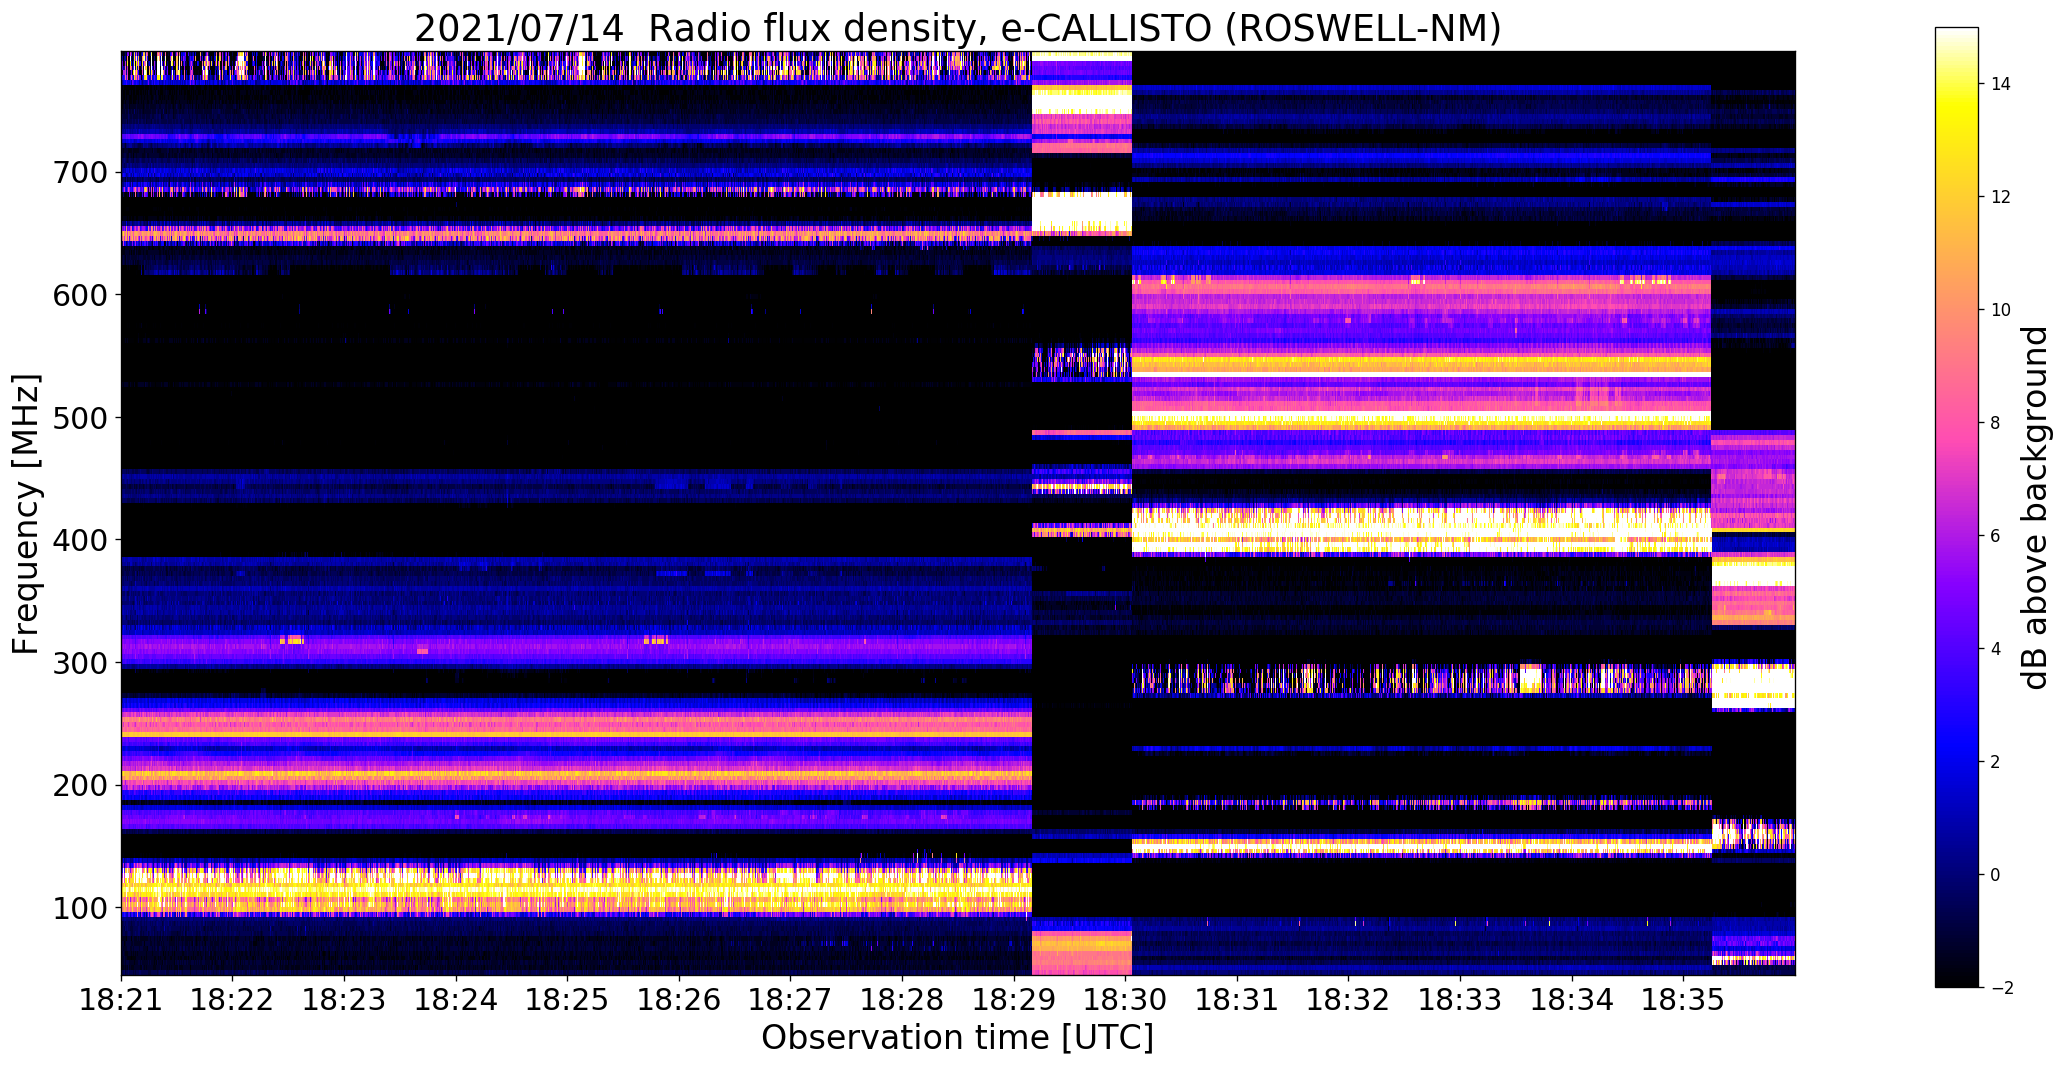The height and width of the screenshot is (1067, 2066).
Task: Click the 200 MHz frequency tick label
Action: (78, 786)
